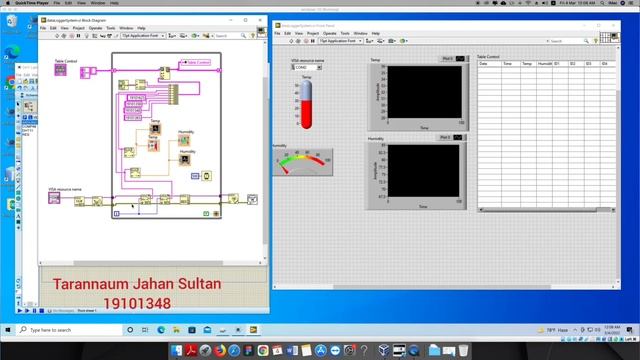Click connector pane grid icon in Front Panel
The height and width of the screenshot is (360, 640).
604,38
